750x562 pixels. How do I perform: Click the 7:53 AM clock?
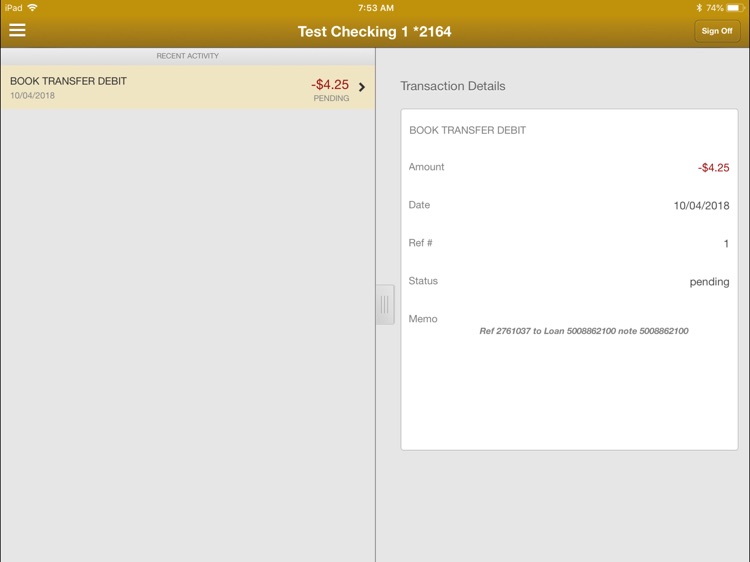(x=375, y=8)
